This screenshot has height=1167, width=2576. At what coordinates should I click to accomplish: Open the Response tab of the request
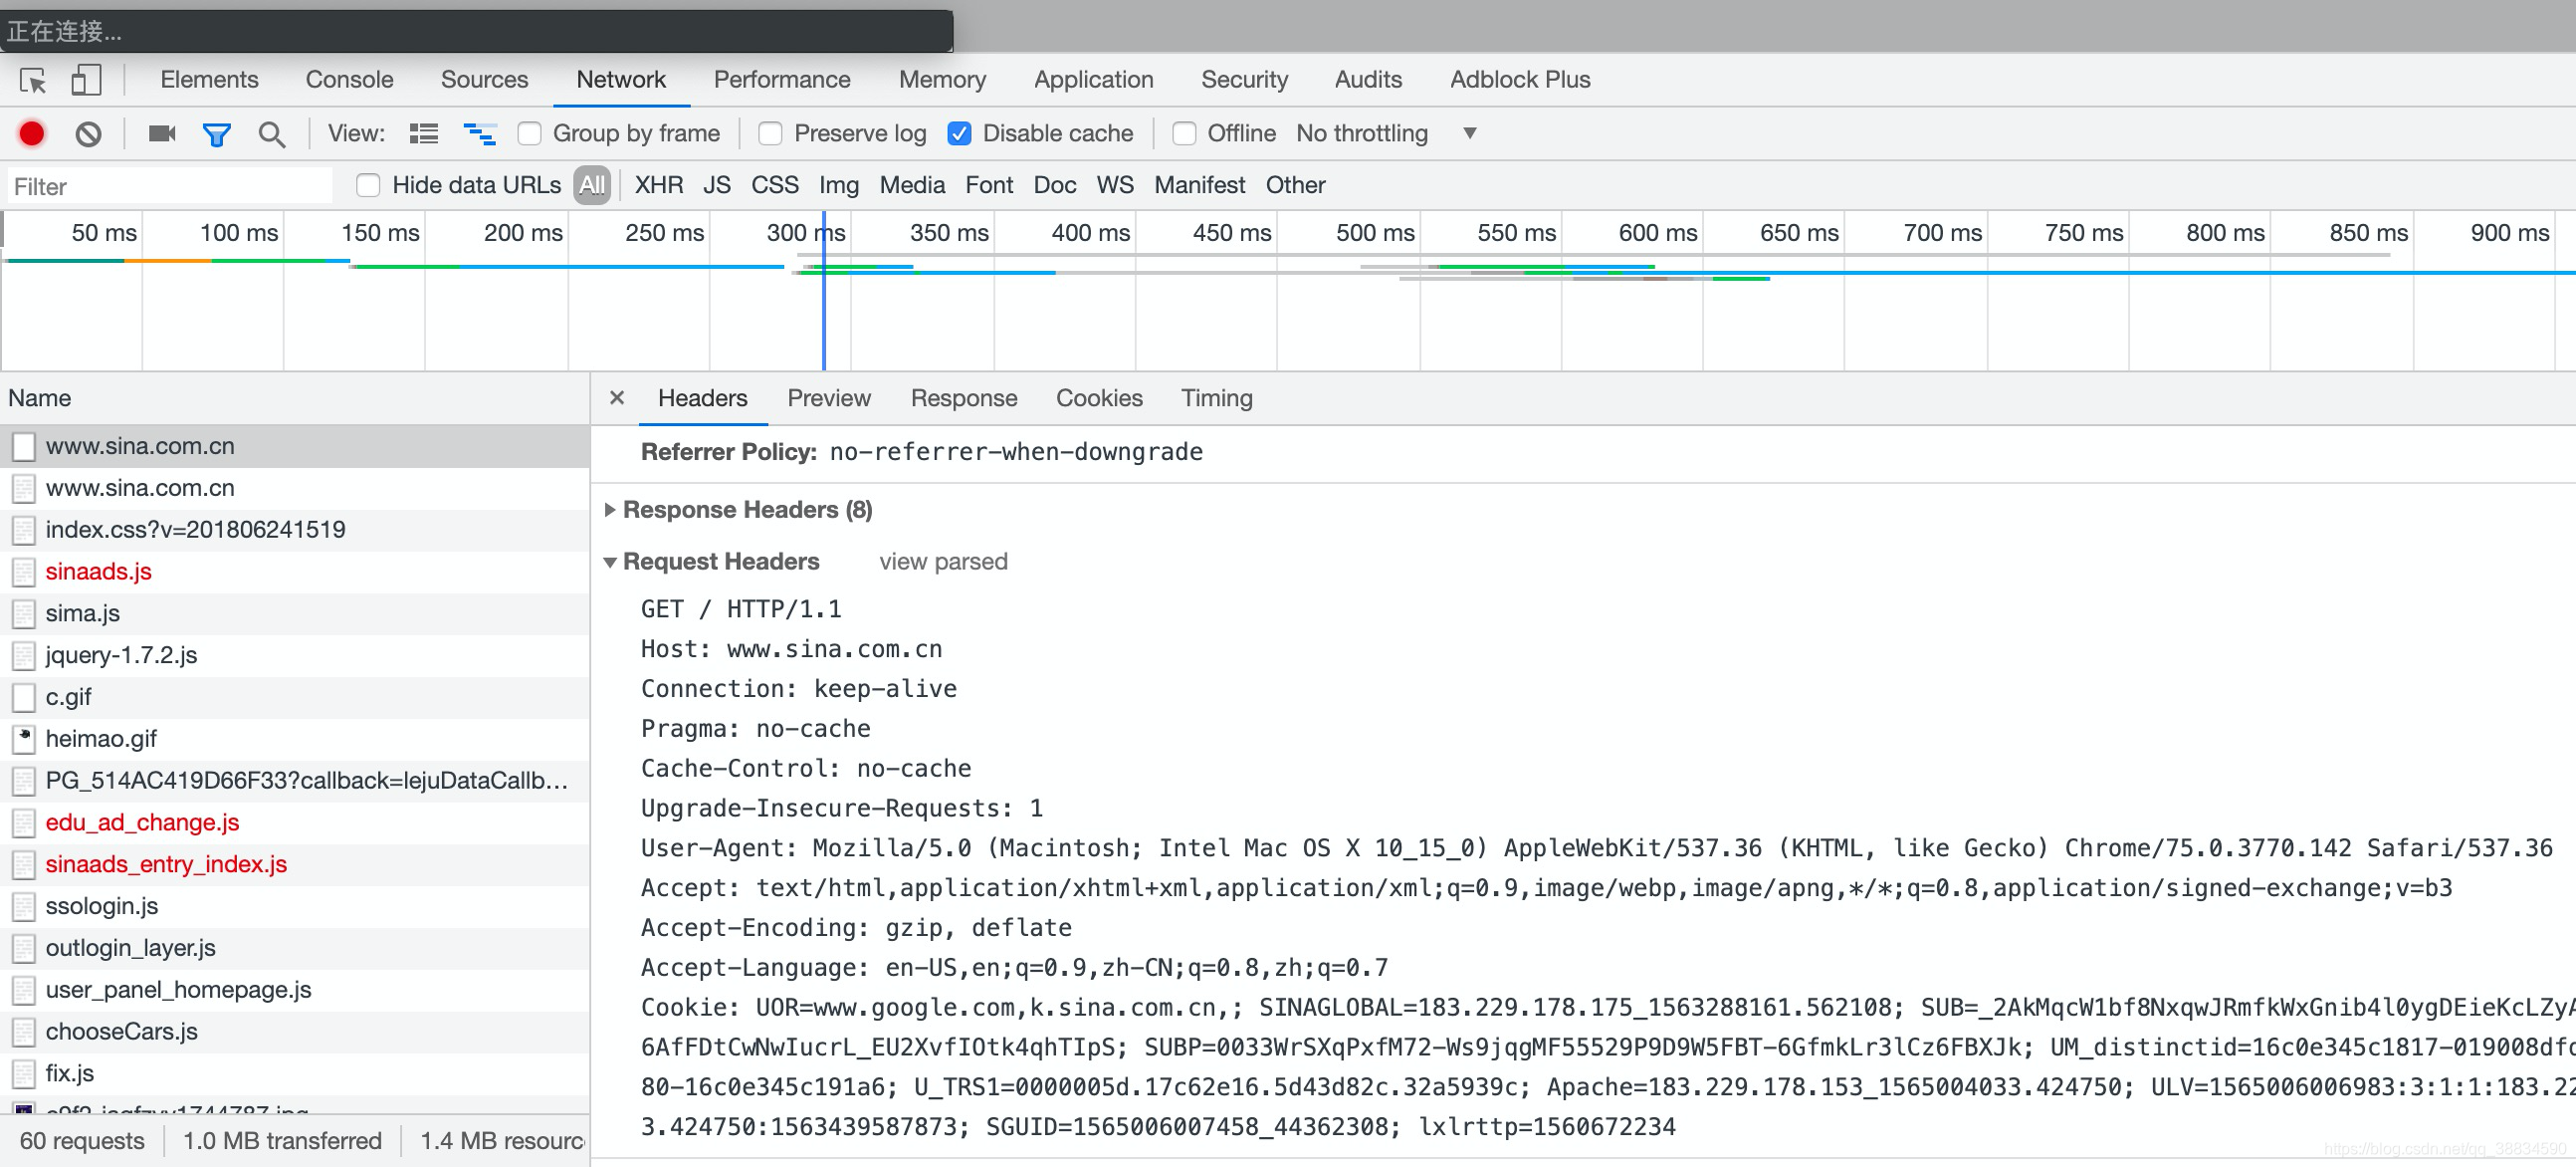click(x=964, y=398)
